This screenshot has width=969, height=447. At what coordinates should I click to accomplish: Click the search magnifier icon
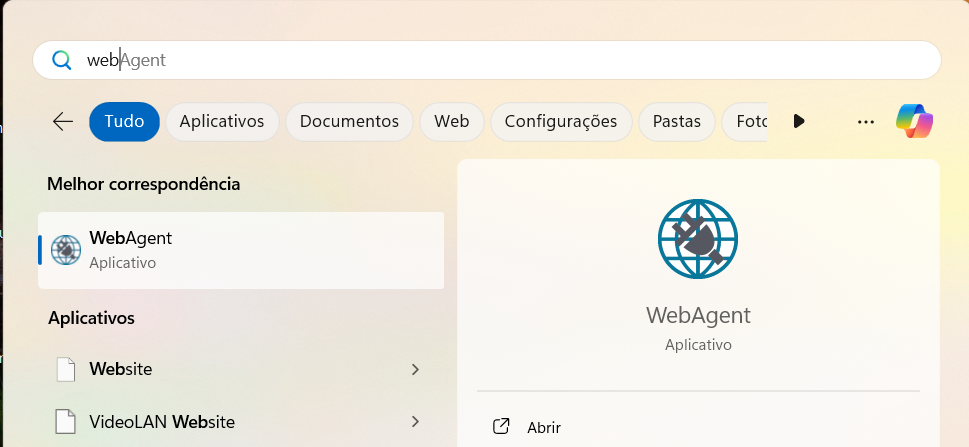point(62,60)
